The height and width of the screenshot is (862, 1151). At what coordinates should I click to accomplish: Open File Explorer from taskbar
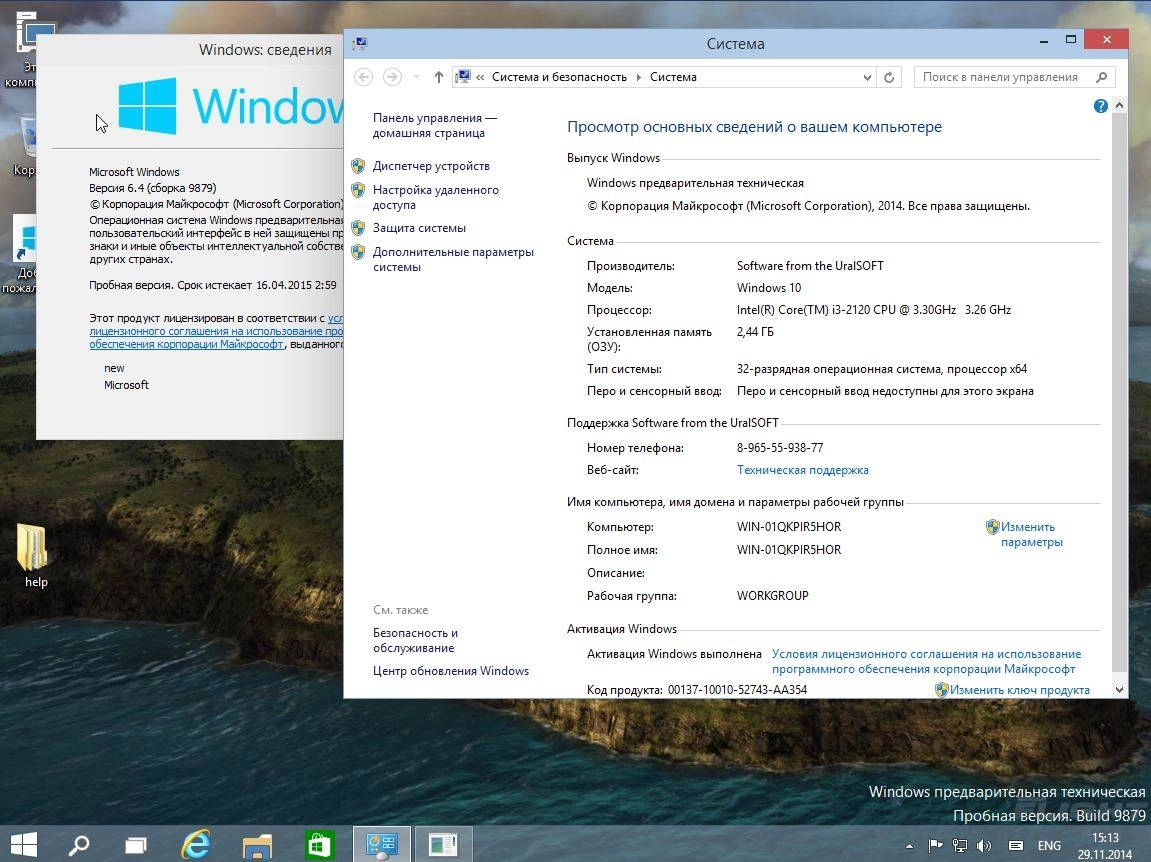[x=257, y=845]
